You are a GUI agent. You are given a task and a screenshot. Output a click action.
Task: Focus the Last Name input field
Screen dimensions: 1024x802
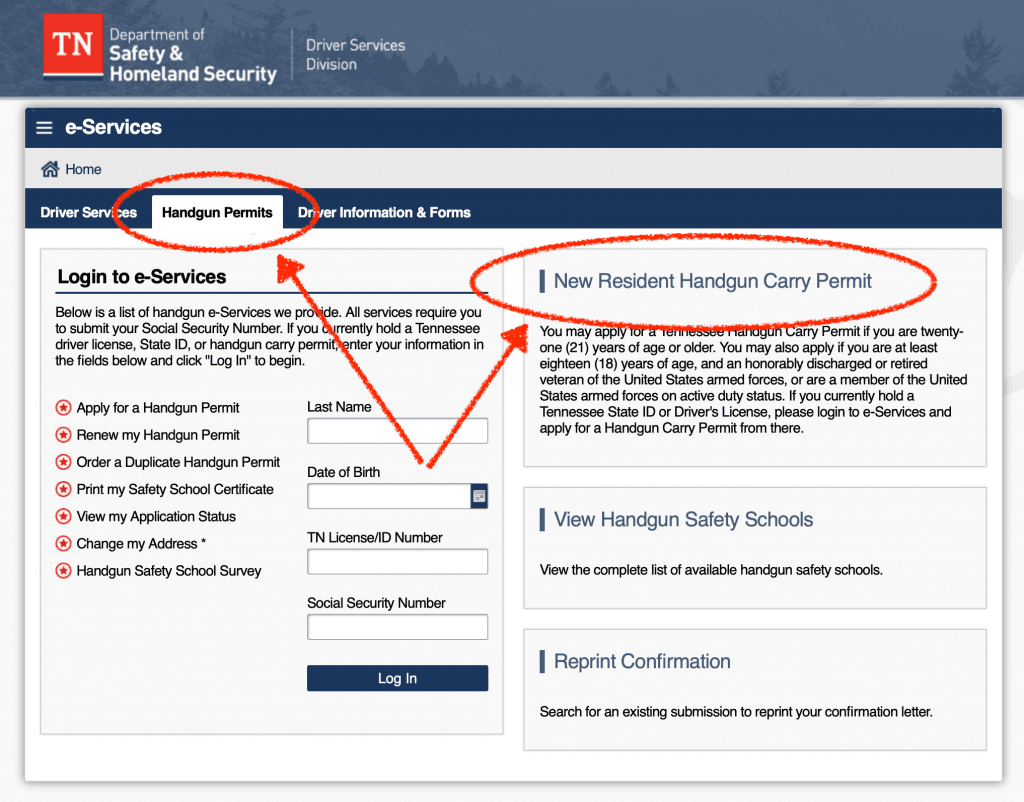(397, 431)
